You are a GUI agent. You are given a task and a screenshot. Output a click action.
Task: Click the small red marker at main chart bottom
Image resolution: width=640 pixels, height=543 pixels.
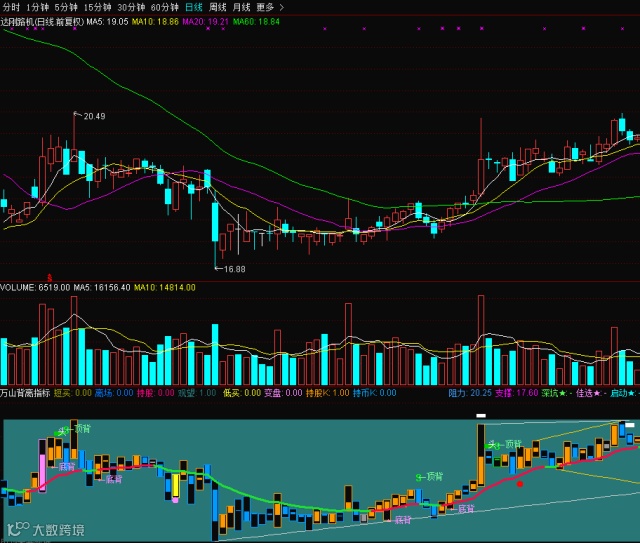click(49, 278)
